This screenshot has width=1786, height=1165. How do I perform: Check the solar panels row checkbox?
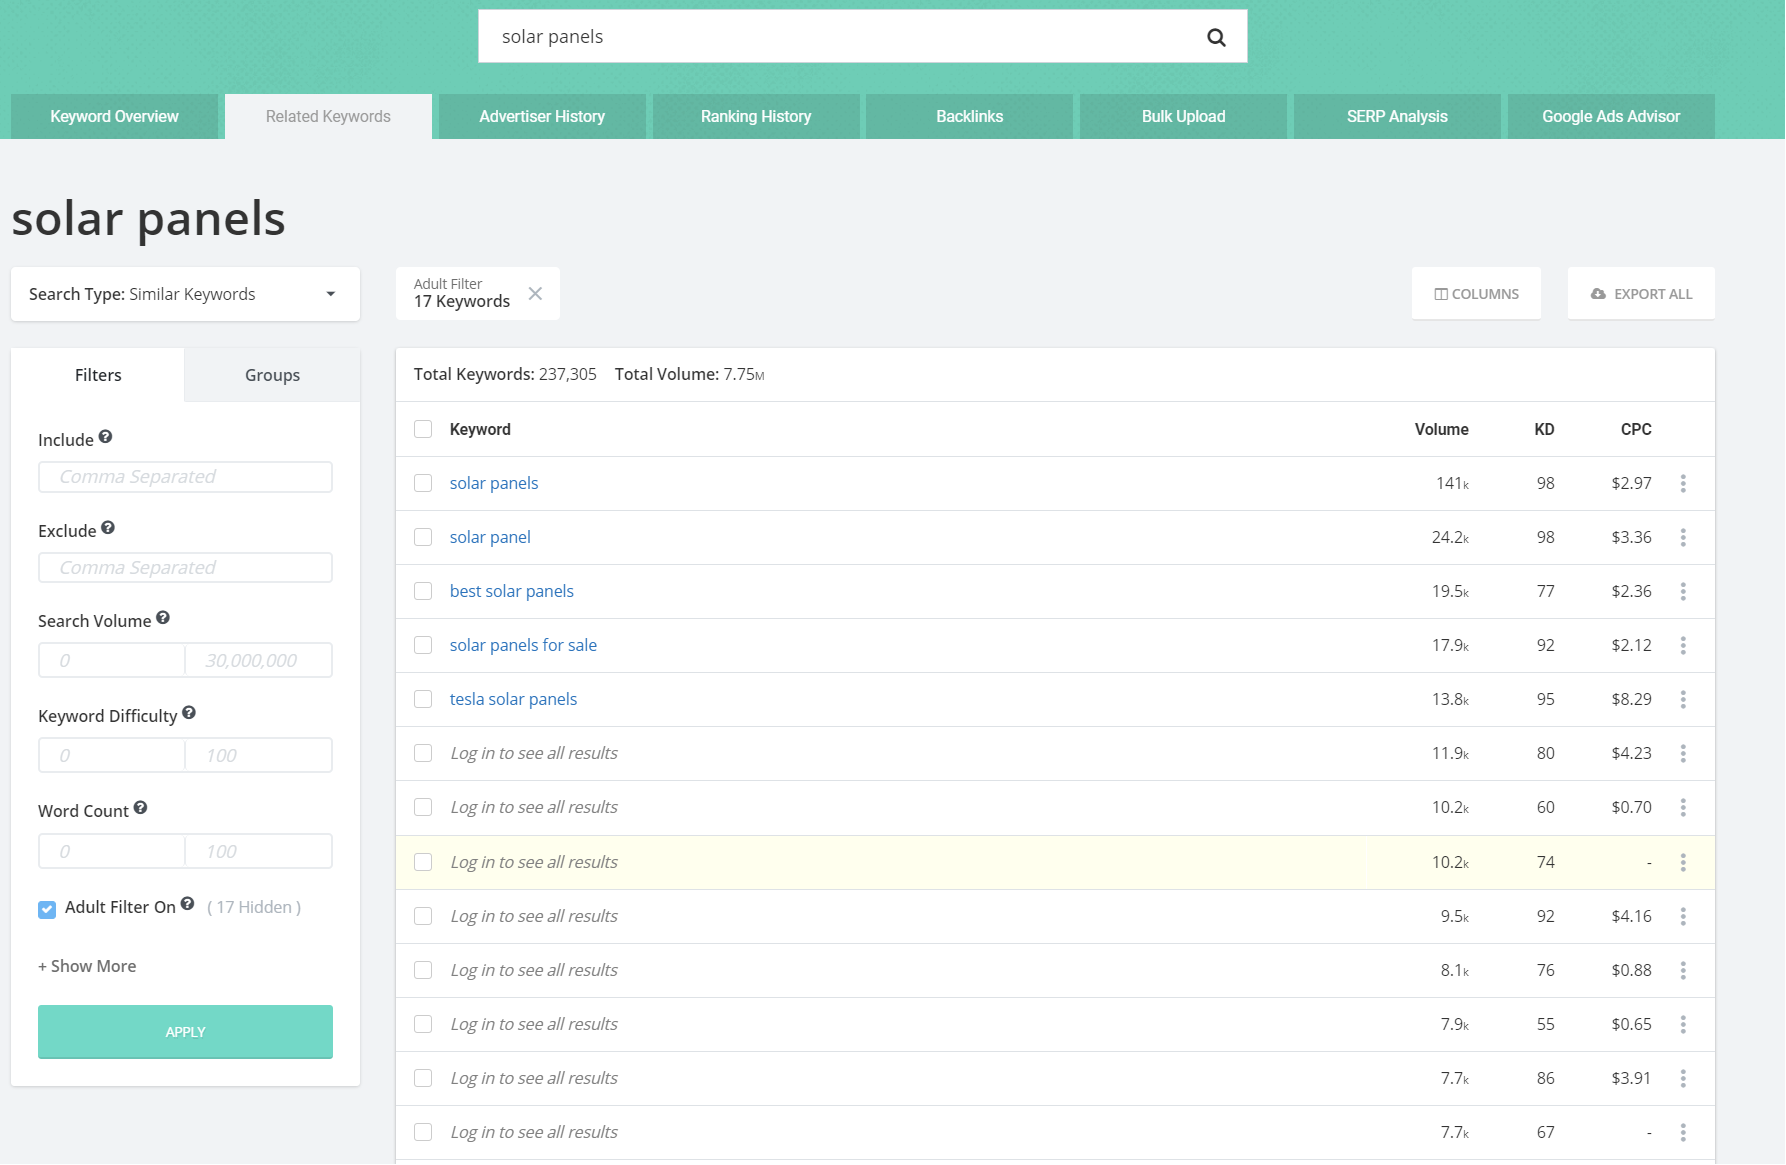click(x=423, y=483)
